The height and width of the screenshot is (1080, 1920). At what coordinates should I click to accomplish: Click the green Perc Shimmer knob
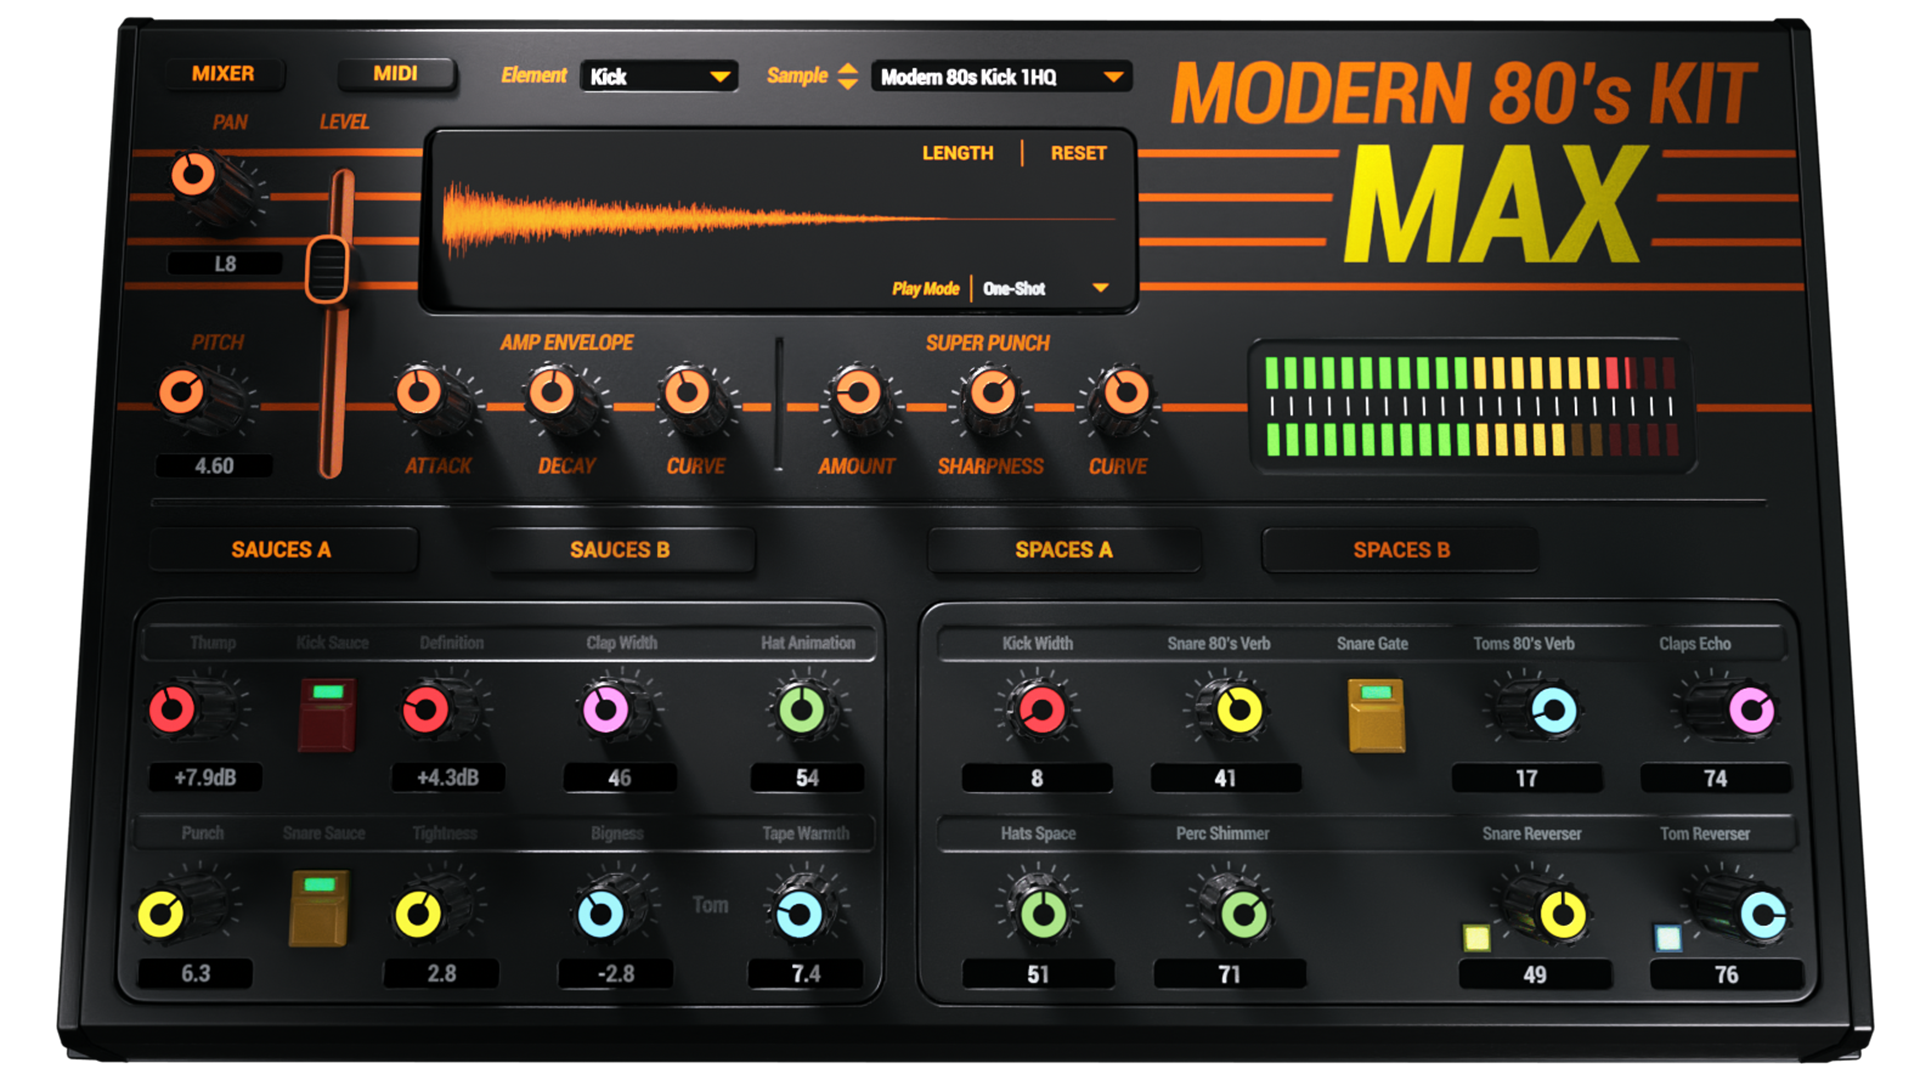click(x=1243, y=914)
